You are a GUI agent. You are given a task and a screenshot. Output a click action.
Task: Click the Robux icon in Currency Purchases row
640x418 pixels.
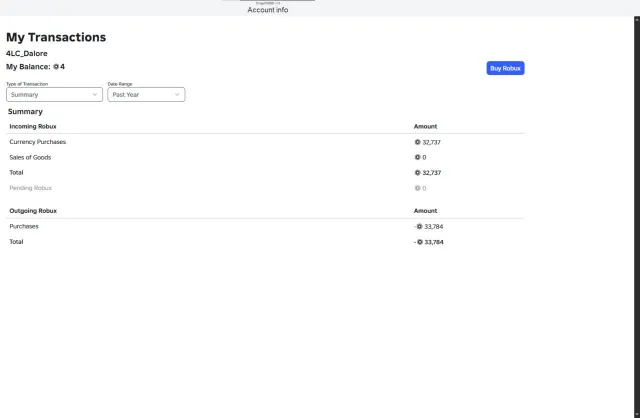click(417, 142)
